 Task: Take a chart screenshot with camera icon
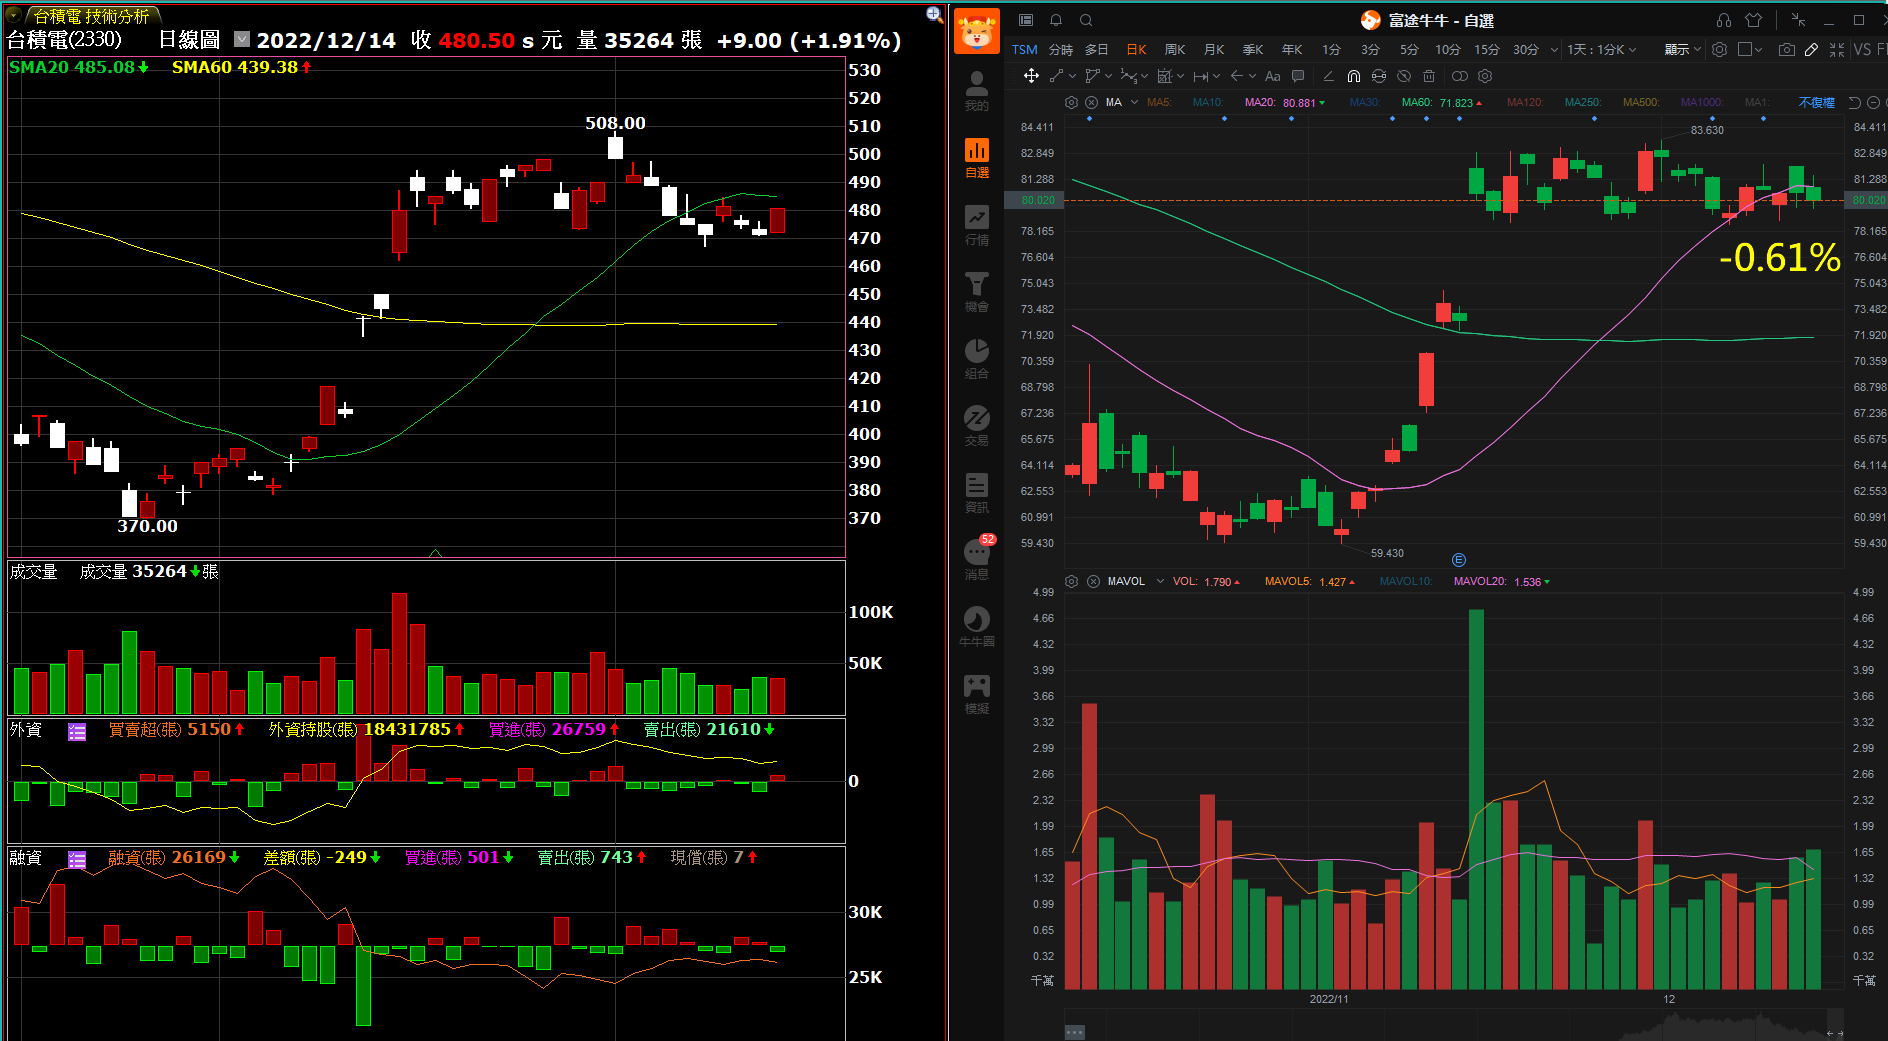pyautogui.click(x=1787, y=49)
